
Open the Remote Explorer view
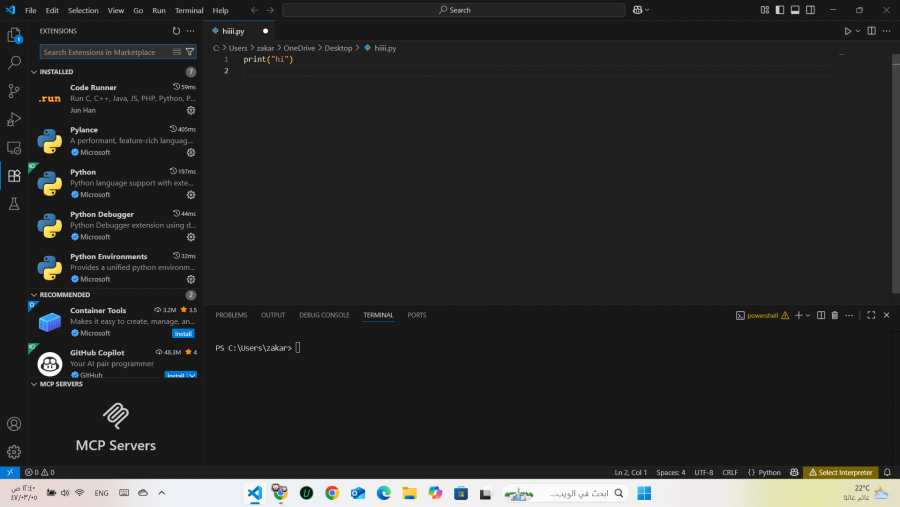pos(14,148)
